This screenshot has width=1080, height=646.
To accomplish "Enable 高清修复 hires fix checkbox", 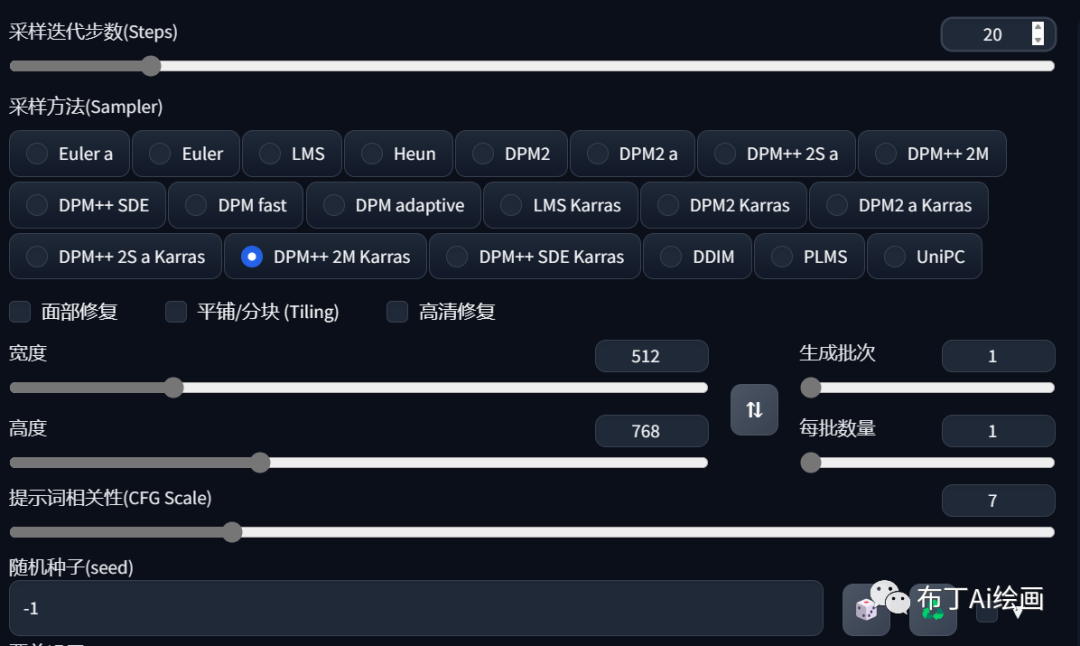I will click(x=397, y=312).
